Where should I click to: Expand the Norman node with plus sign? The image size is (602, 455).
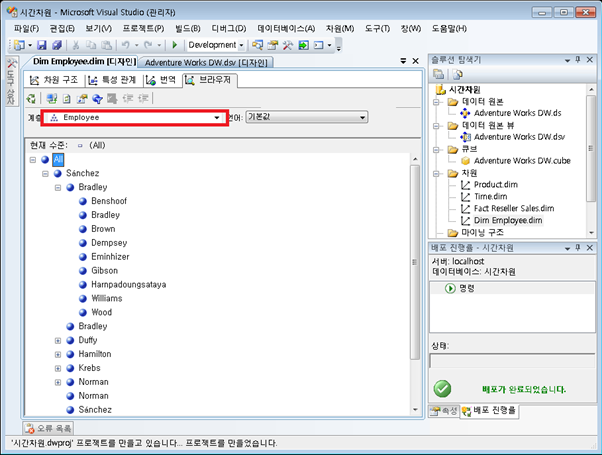click(x=58, y=382)
